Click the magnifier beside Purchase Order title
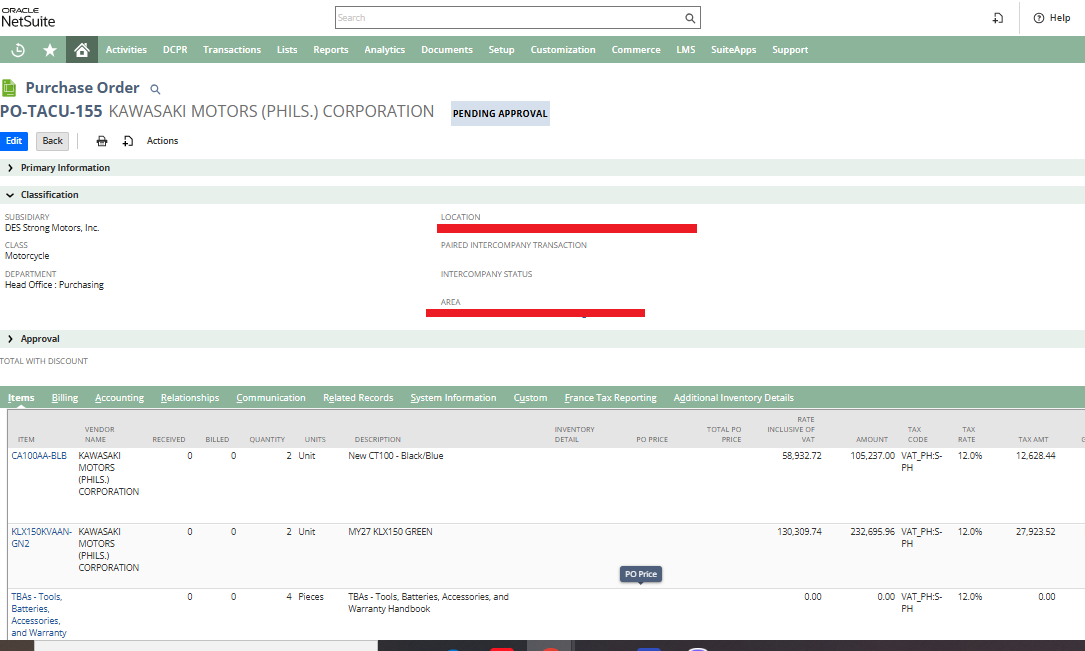 155,89
